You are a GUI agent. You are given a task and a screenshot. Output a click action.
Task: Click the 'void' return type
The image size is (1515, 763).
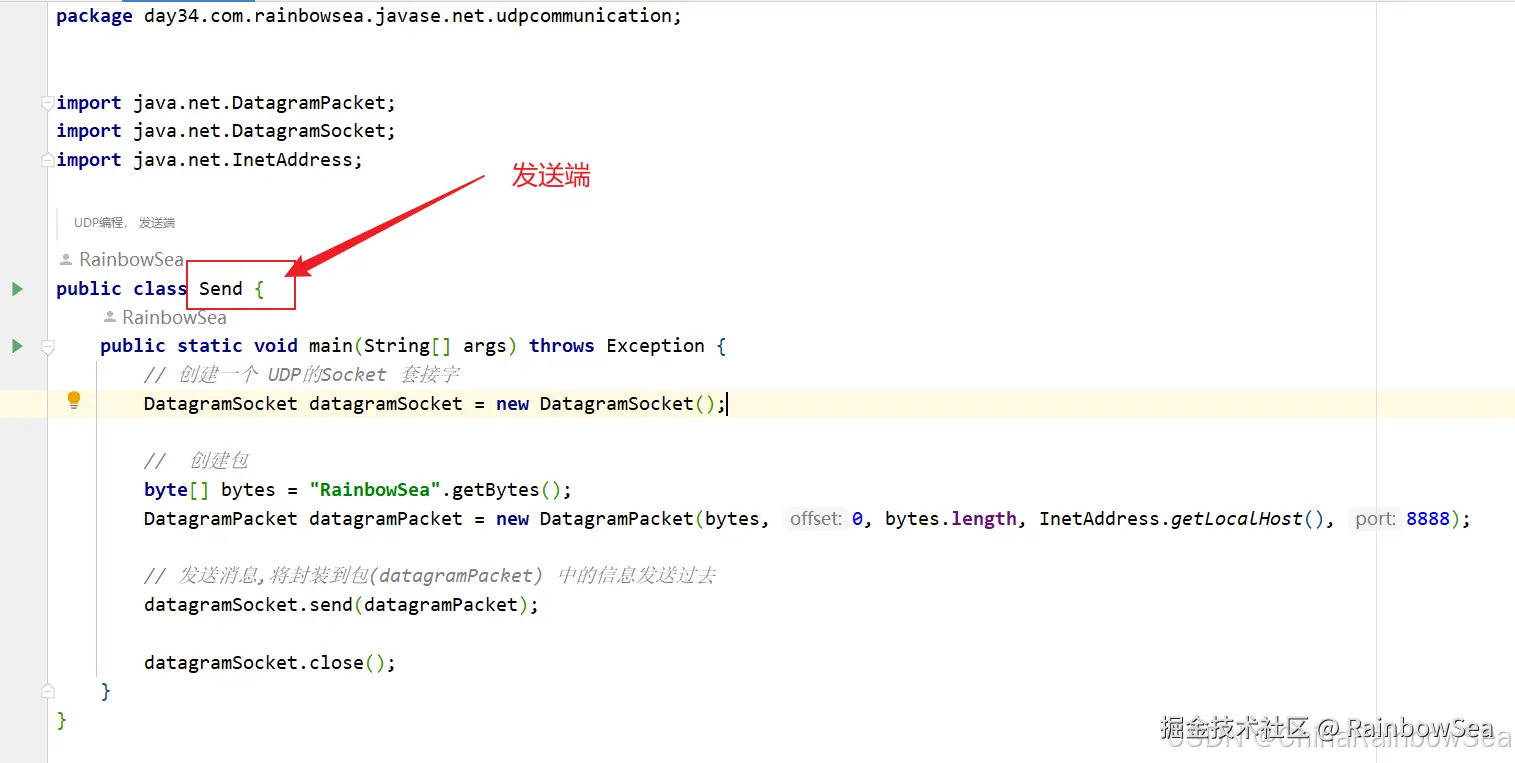276,346
